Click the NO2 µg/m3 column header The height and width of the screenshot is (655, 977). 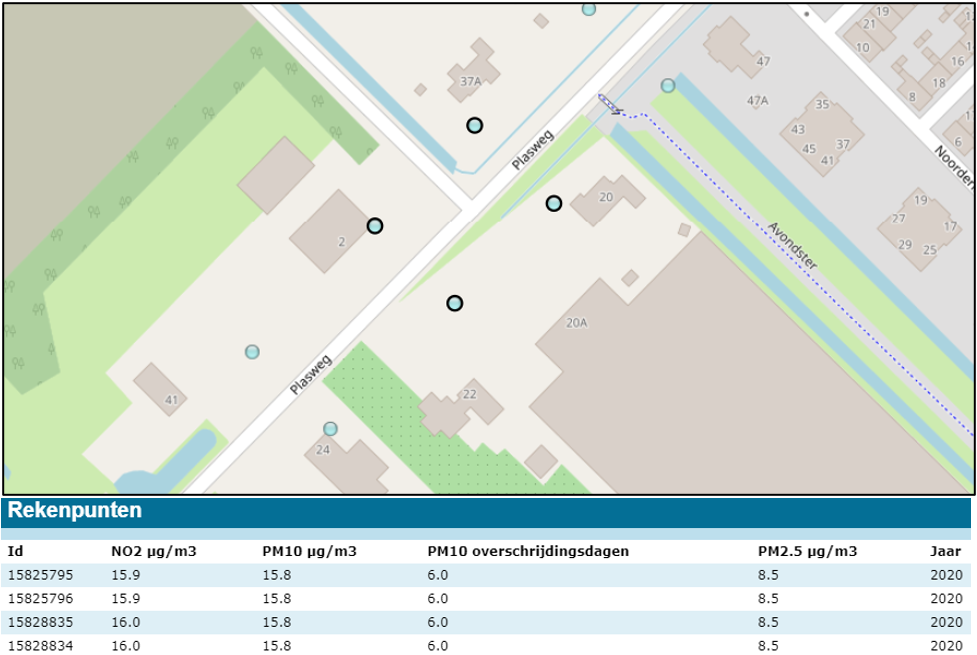point(154,552)
